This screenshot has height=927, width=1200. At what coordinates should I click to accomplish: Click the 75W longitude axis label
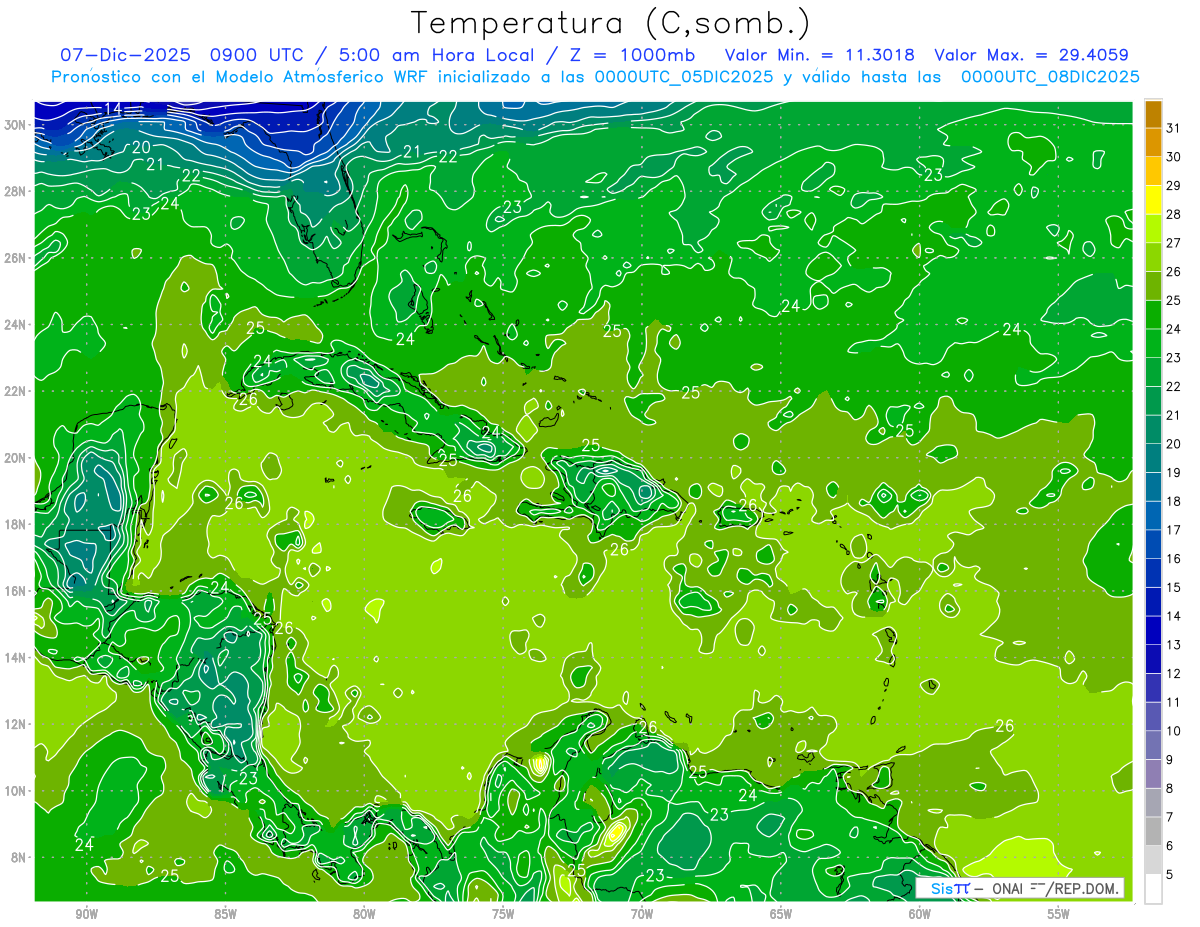coord(503,913)
